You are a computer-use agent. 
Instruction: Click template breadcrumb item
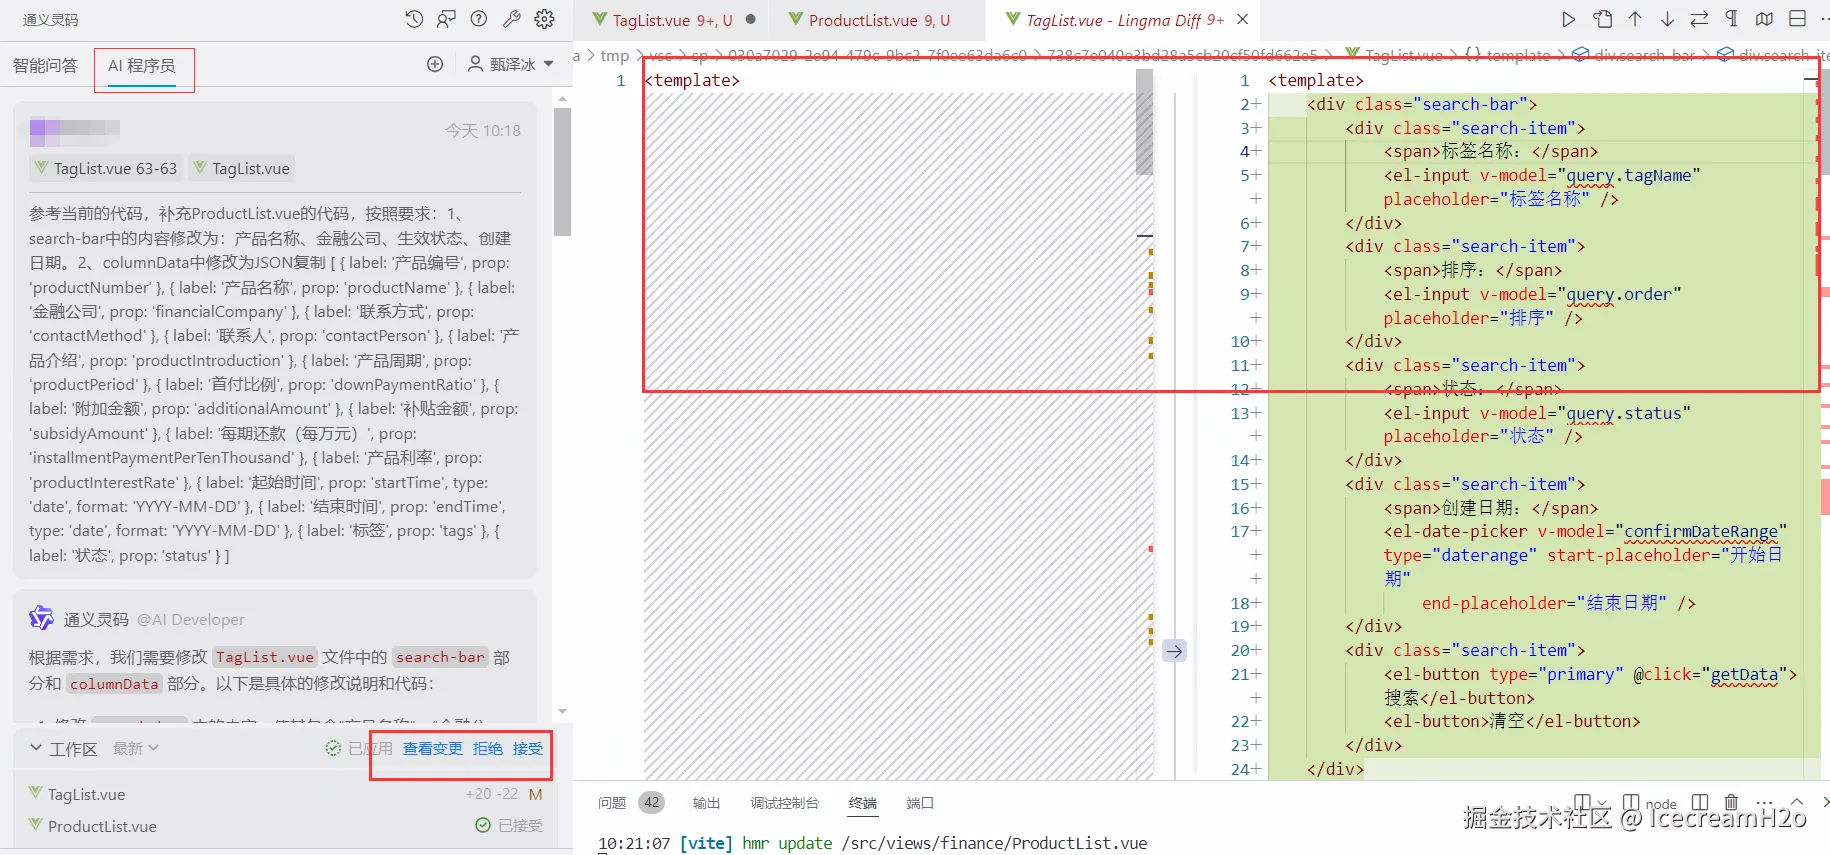pos(1507,56)
